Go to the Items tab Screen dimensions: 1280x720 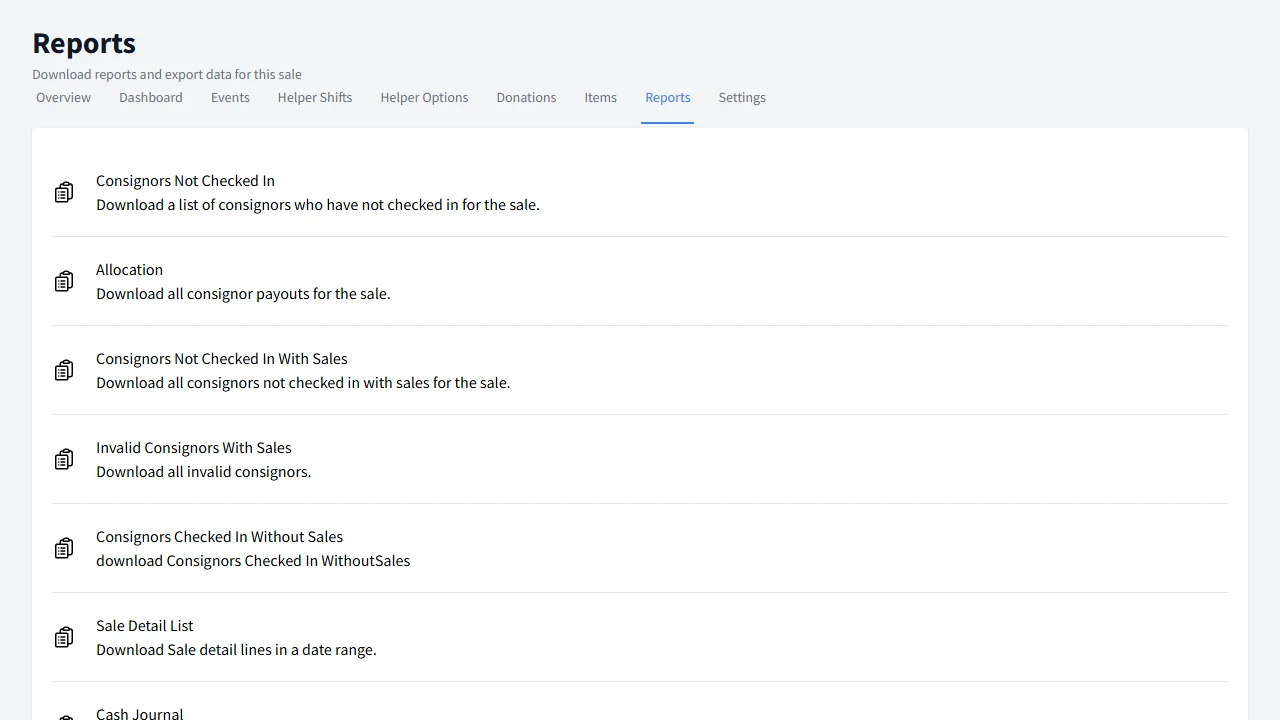click(x=600, y=97)
